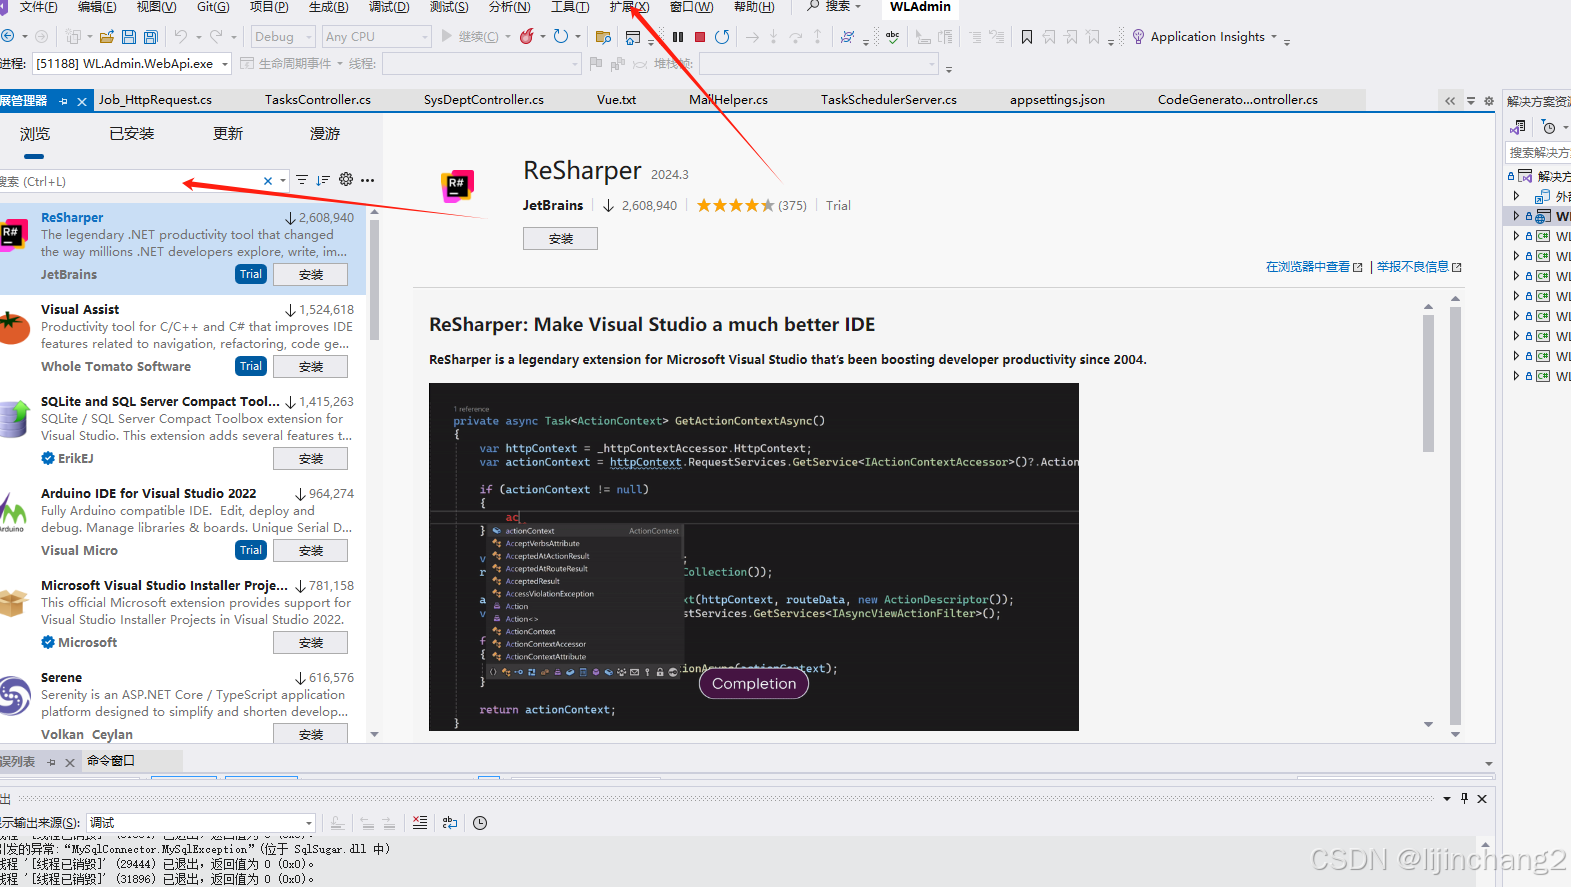Screen dimensions: 1571x887
Task: Open extension manager settings gear
Action: (x=346, y=180)
